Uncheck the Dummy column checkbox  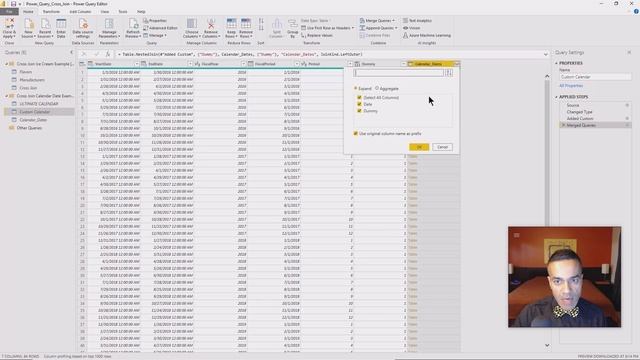(x=359, y=111)
